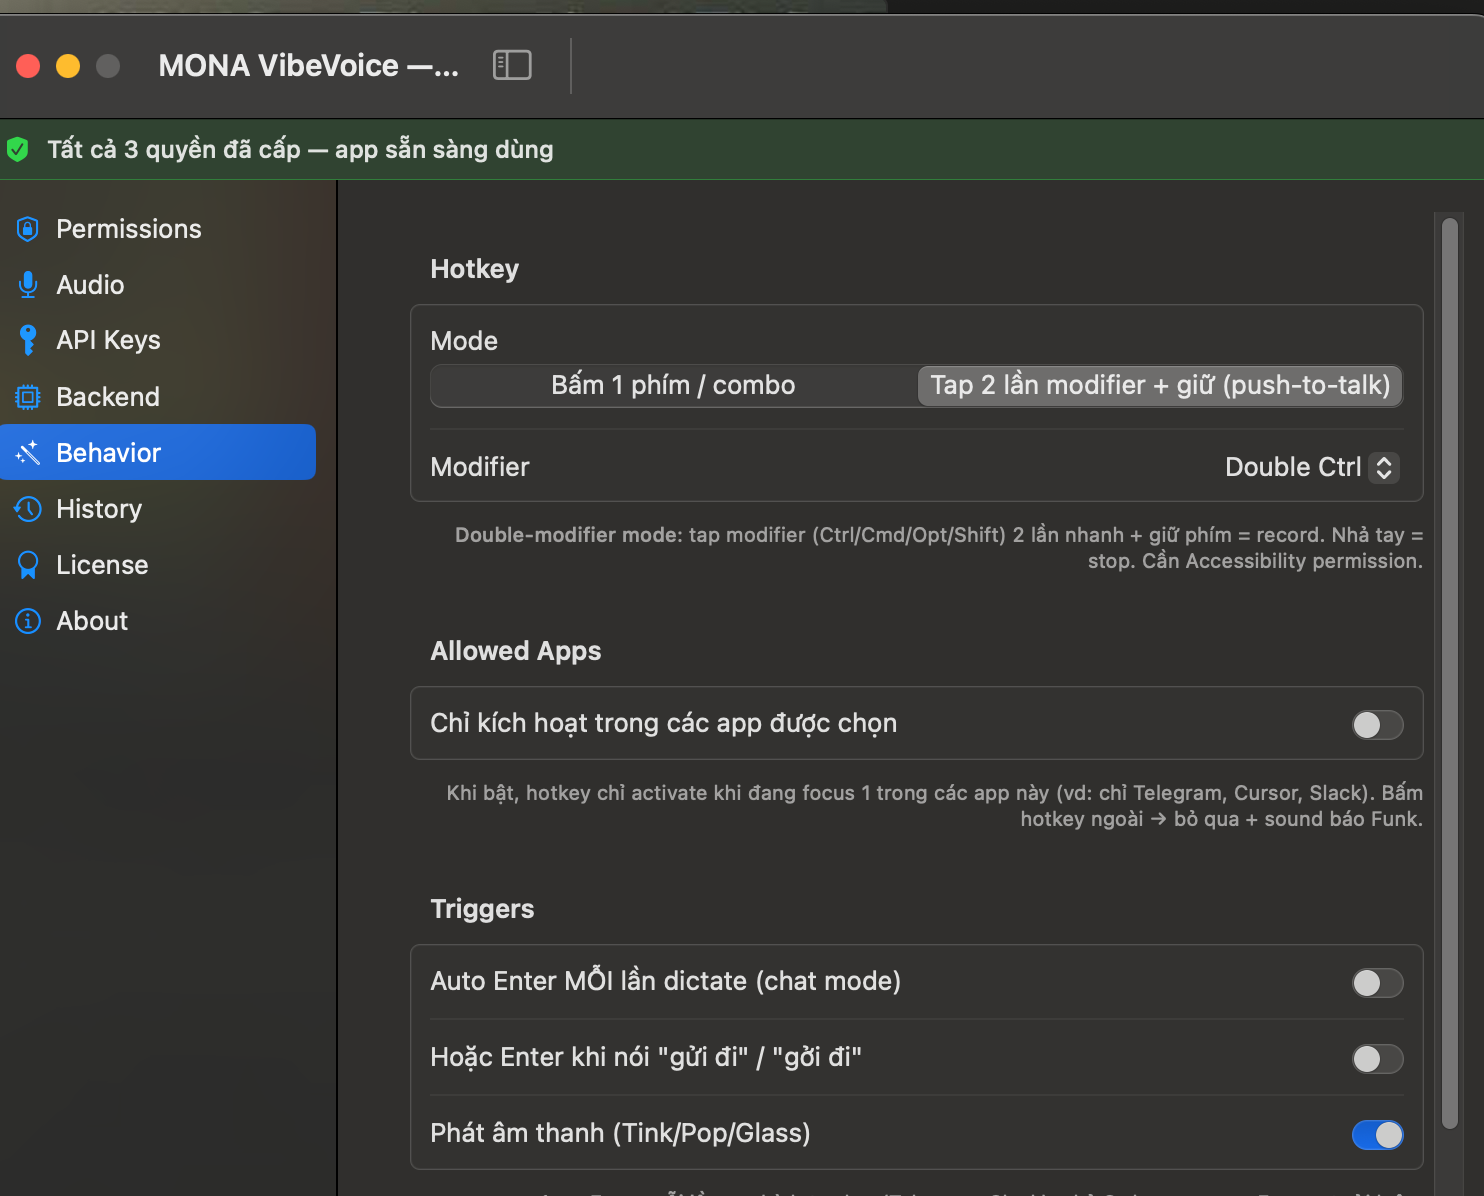
Task: Select 'Tap 2 lần modifier + giữ' mode
Action: pos(1160,386)
